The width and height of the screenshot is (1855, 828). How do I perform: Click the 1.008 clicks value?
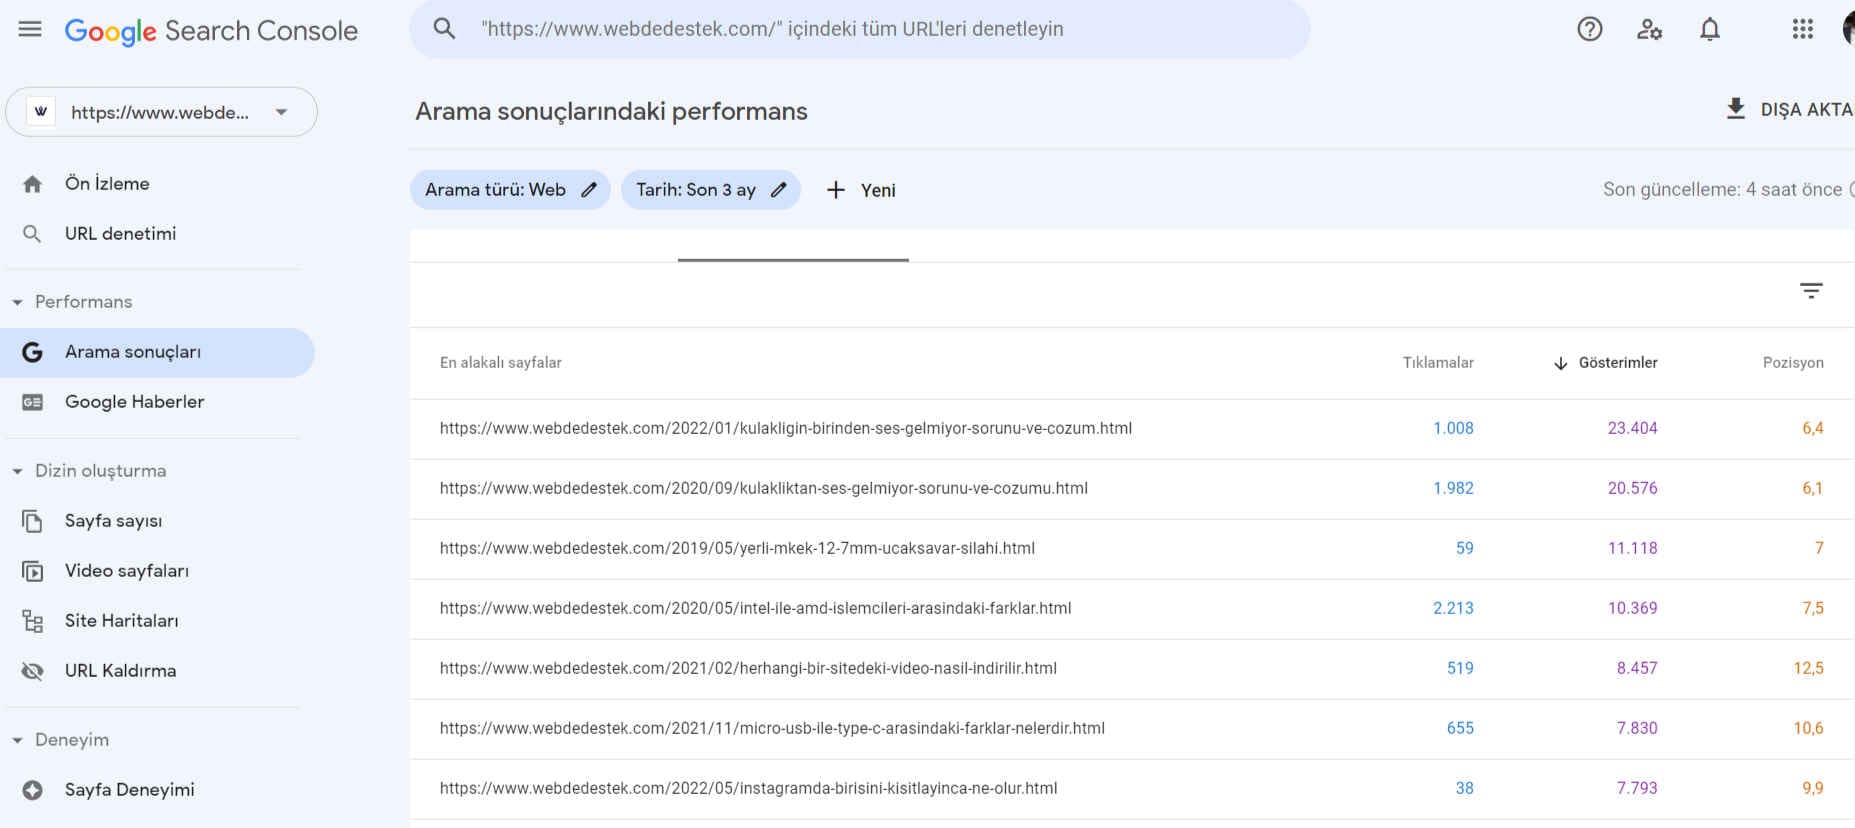[x=1453, y=428]
